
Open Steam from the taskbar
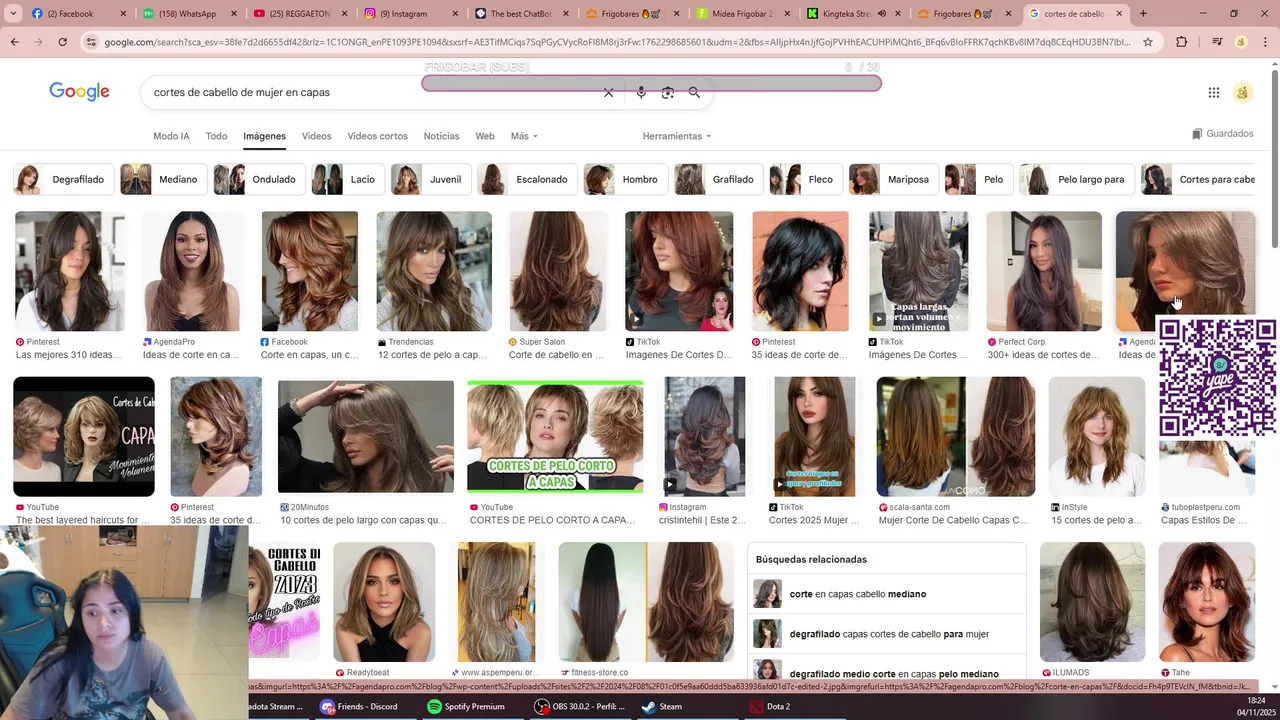662,706
